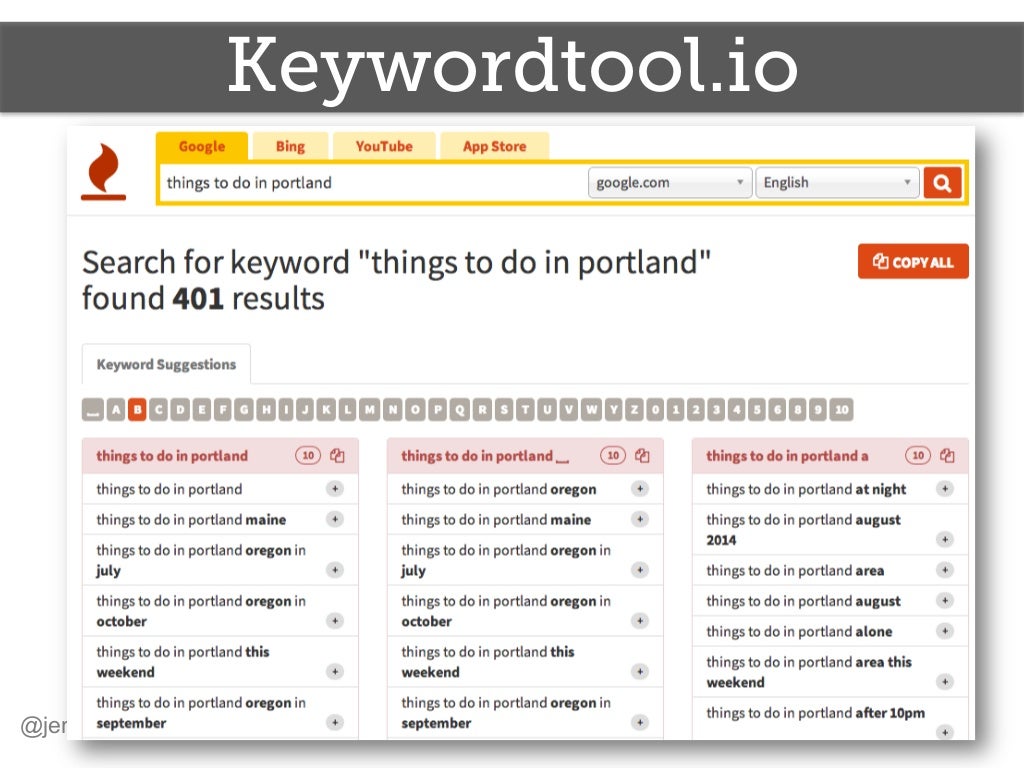Click the 'found 401 results' heading text

pyautogui.click(x=203, y=298)
